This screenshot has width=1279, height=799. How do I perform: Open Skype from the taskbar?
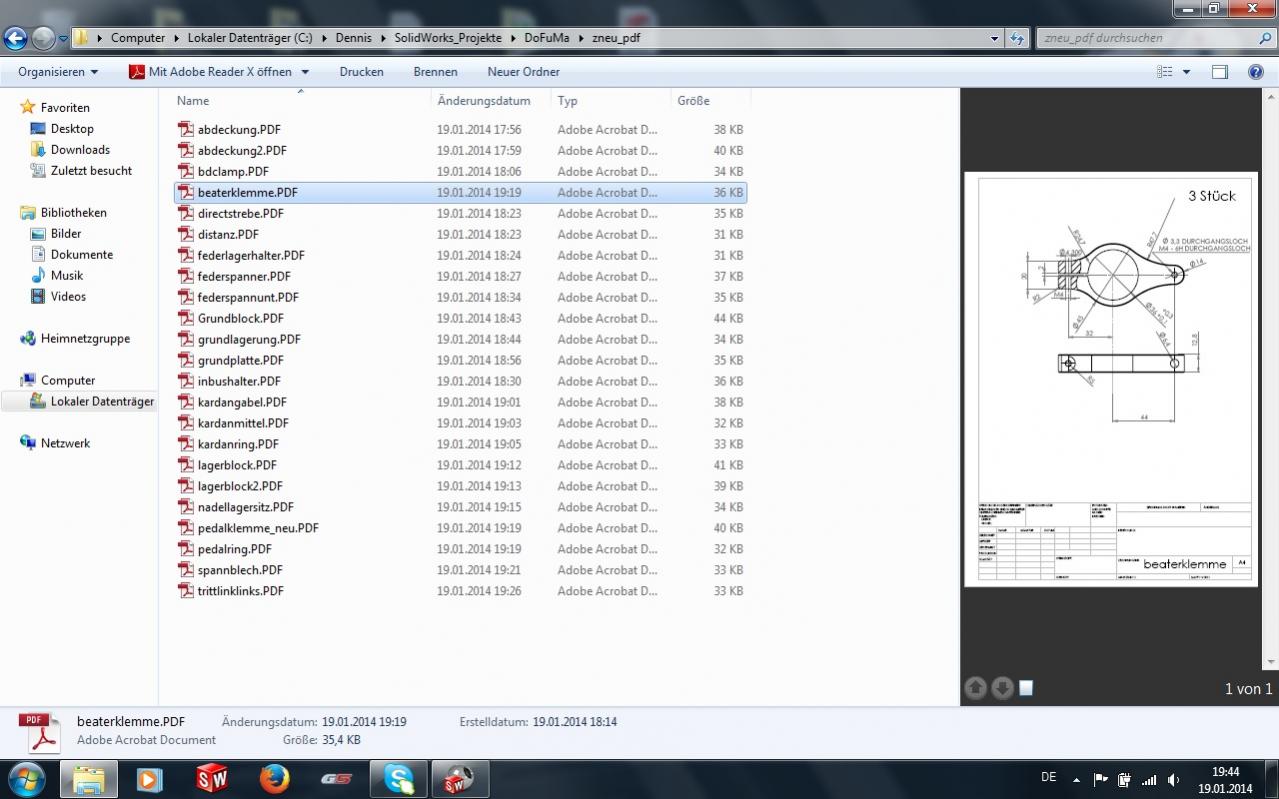click(x=397, y=778)
